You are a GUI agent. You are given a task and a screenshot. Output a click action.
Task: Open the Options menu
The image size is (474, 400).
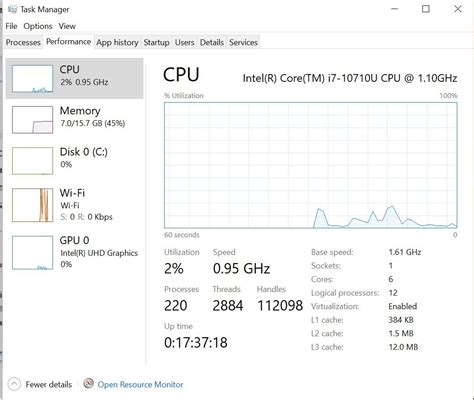(38, 26)
